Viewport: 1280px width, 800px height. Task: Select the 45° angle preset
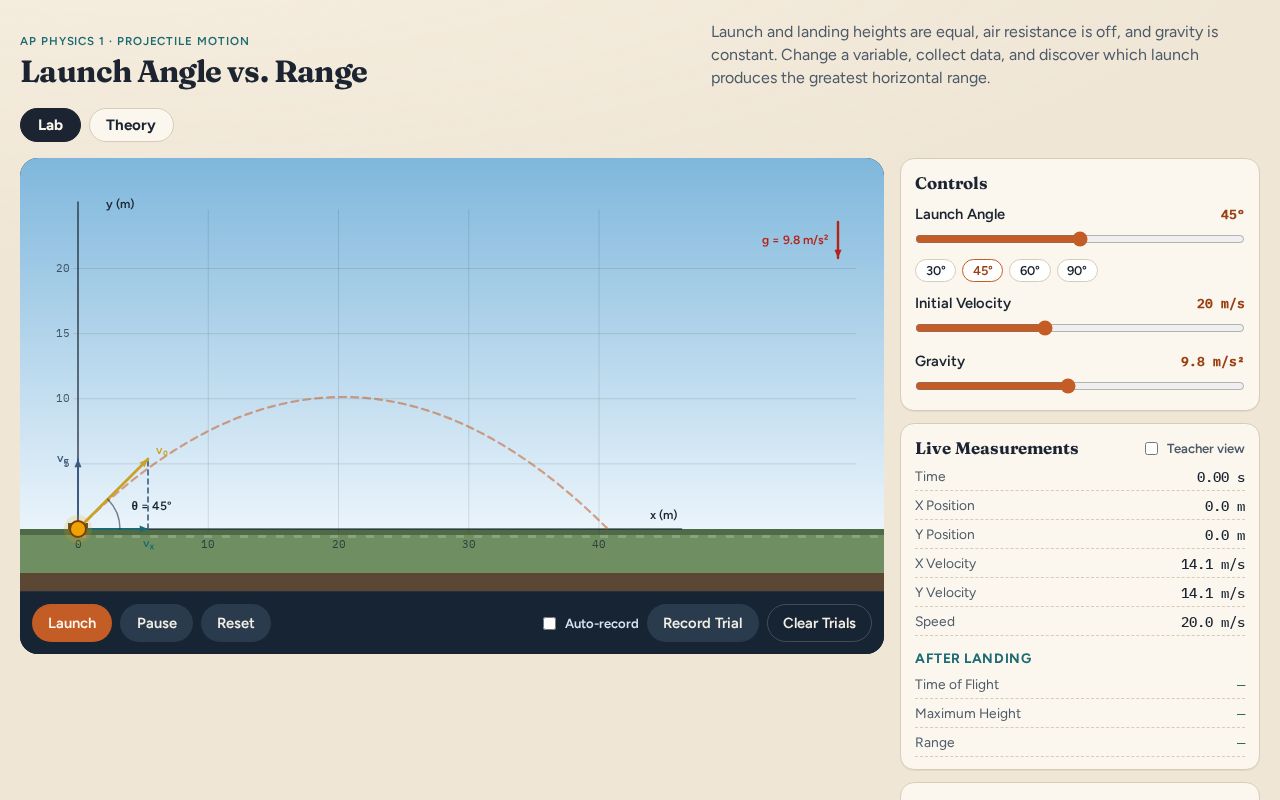[x=982, y=271]
